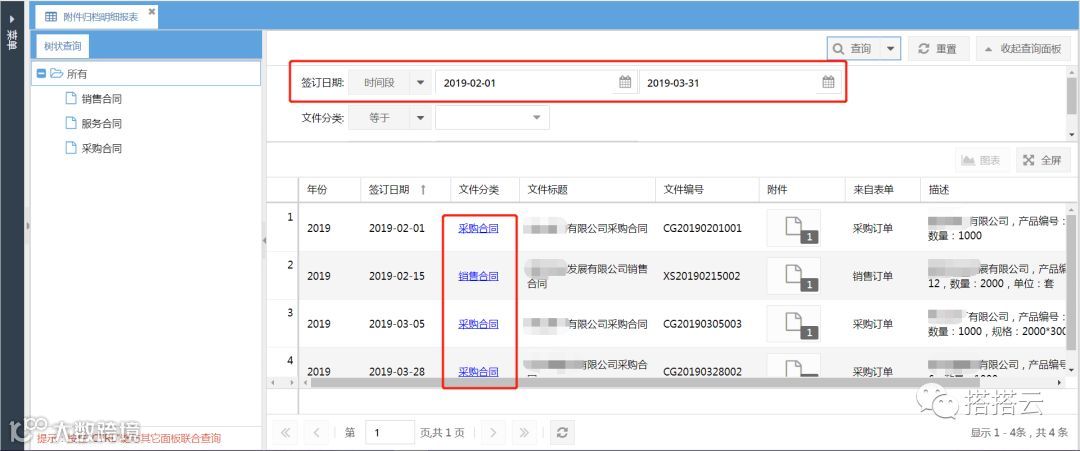This screenshot has width=1080, height=451.
Task: Expand the collapsed left sidebar arrow
Action: [12, 19]
